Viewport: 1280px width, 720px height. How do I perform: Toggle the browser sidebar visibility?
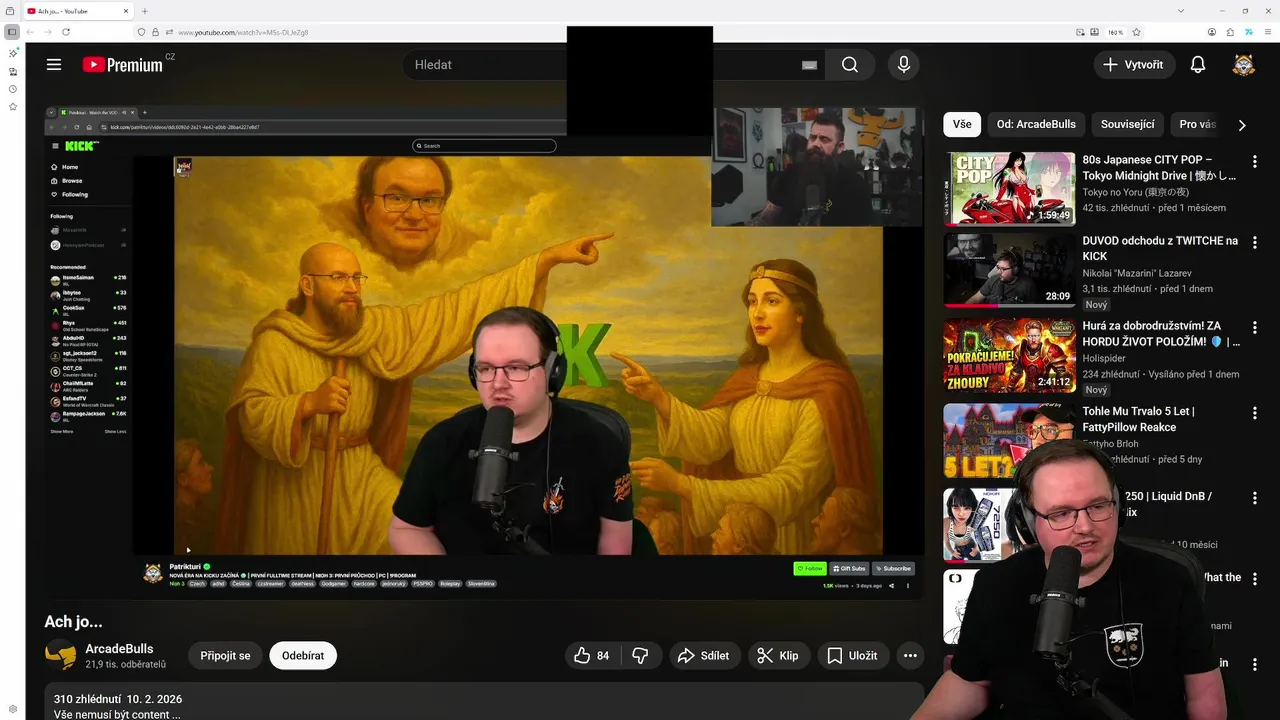(12, 32)
